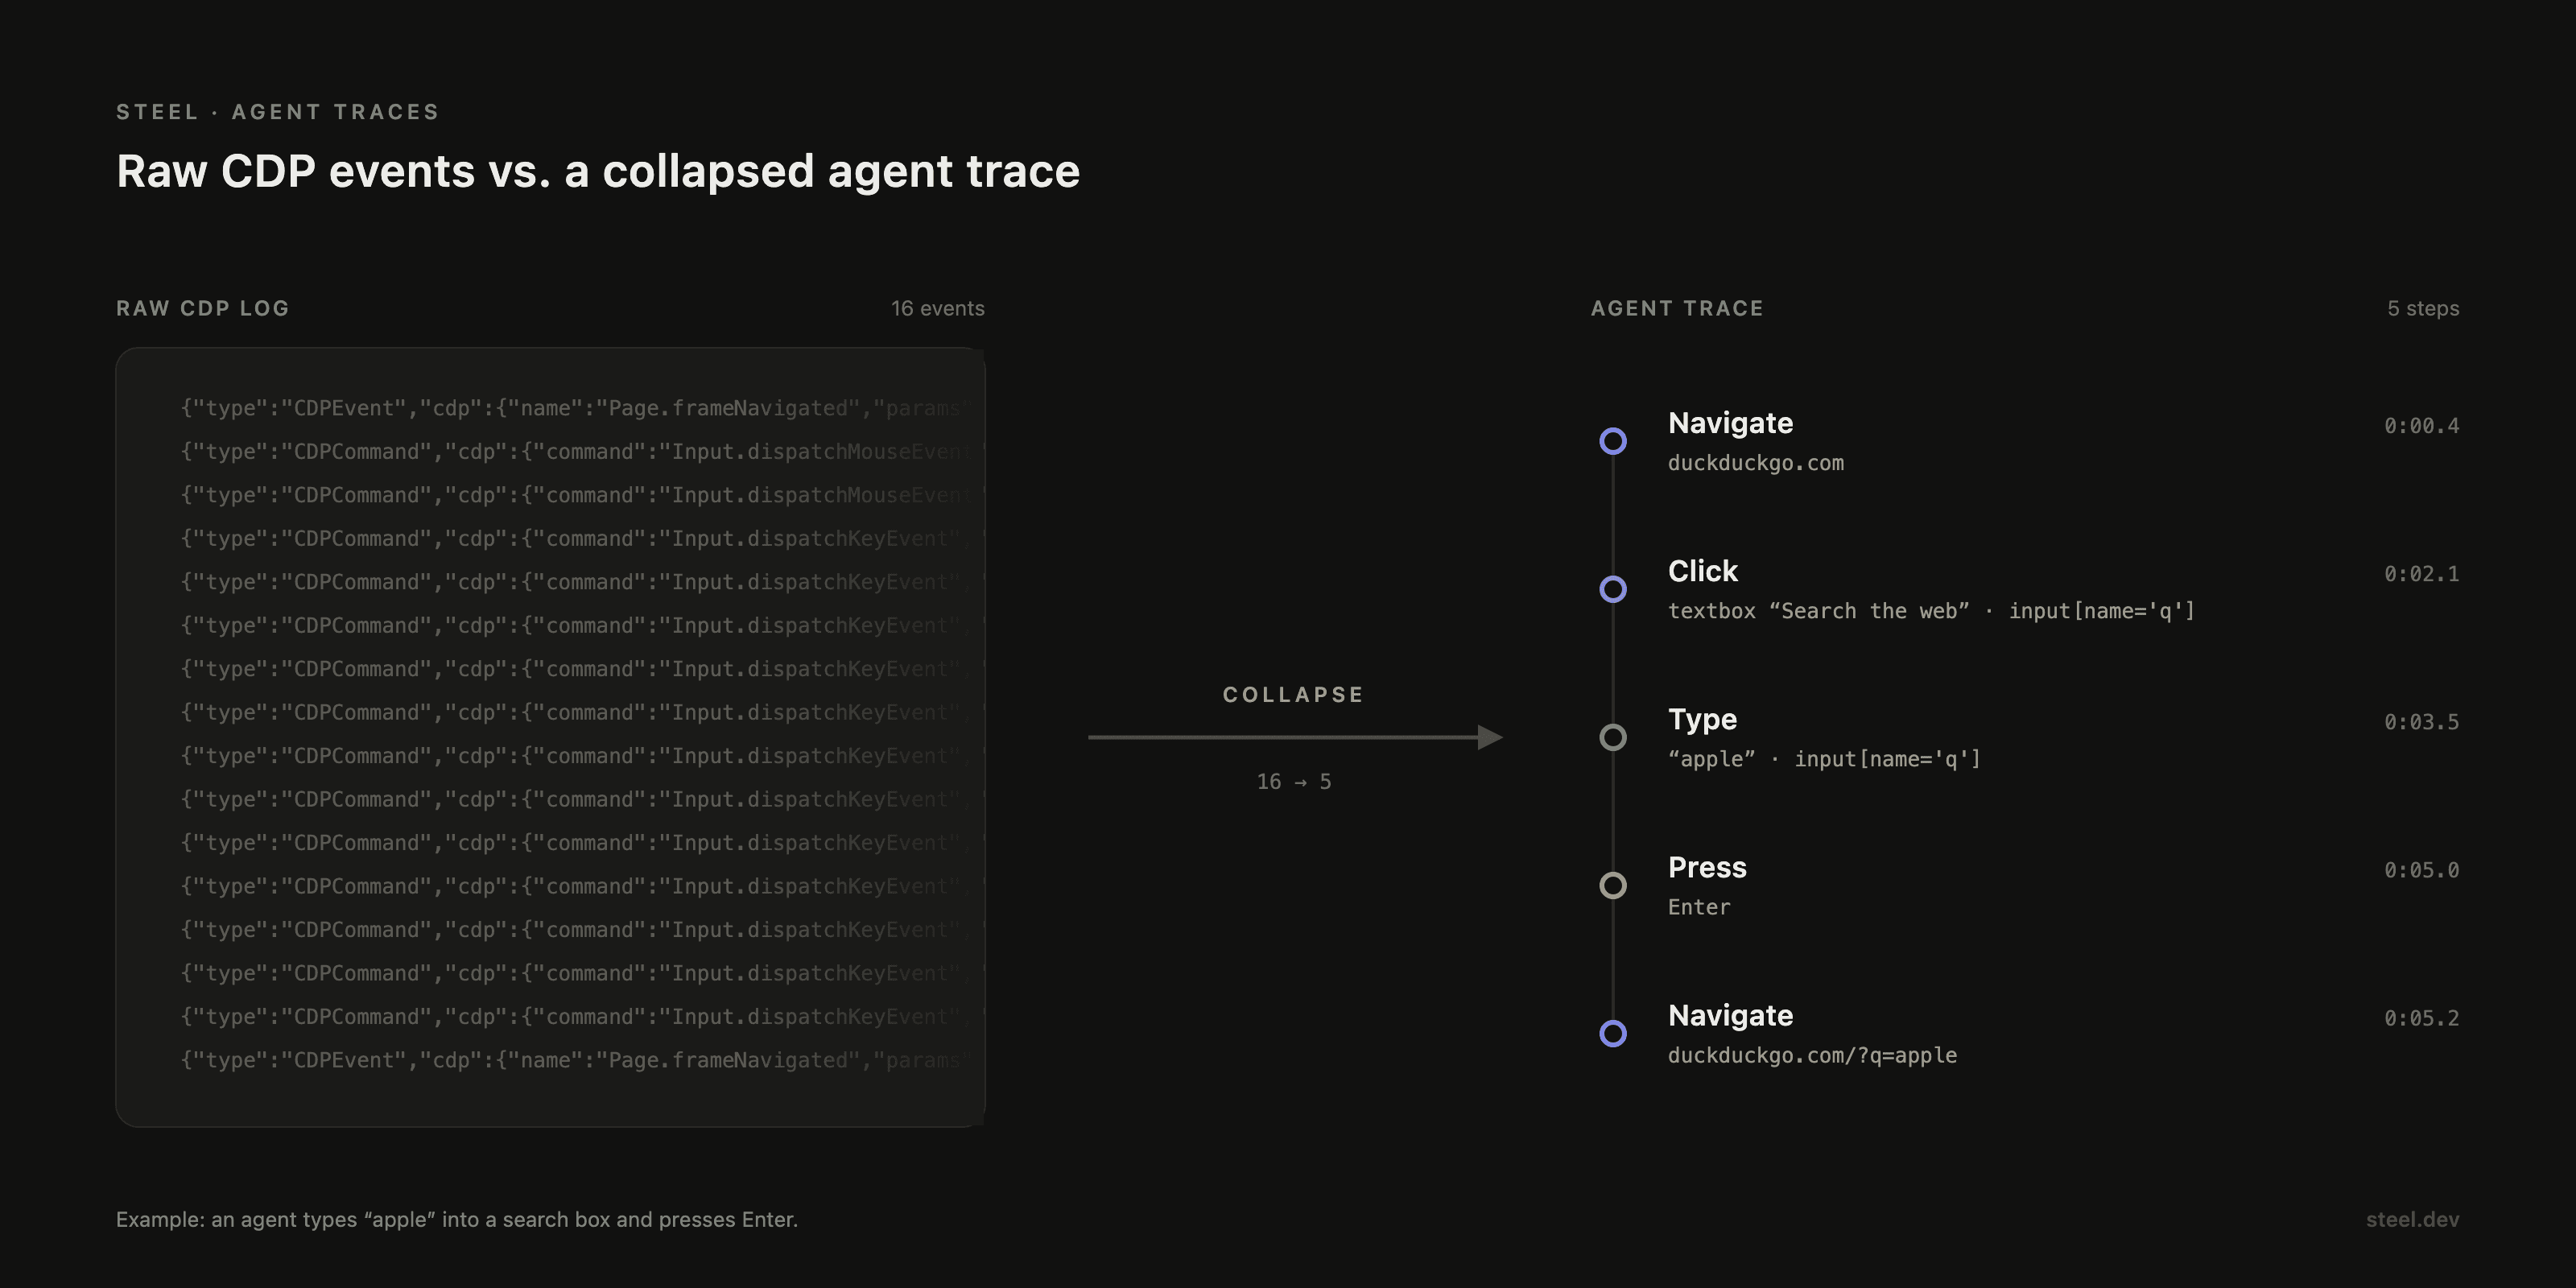
Task: Select the 0:02.1 timestamp
Action: click(x=2421, y=574)
